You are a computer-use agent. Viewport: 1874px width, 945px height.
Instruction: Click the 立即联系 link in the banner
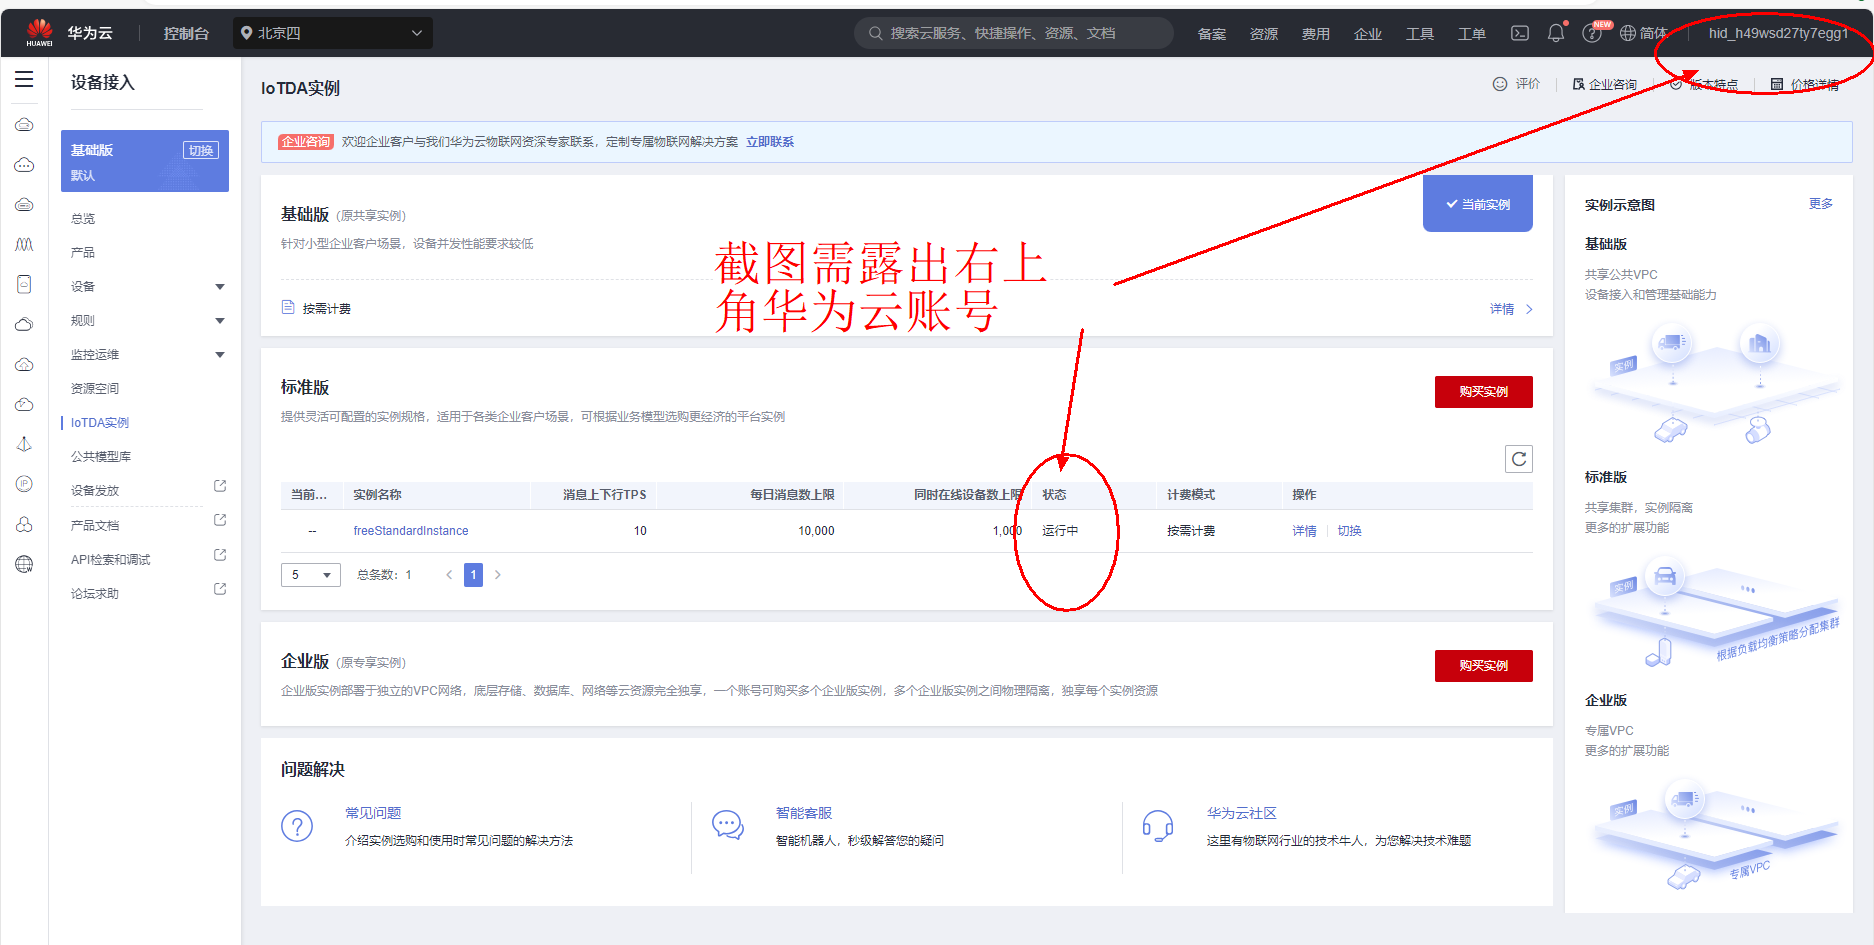pos(770,142)
